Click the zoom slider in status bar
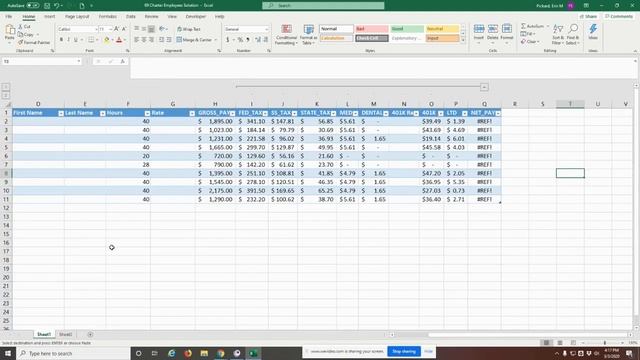The width and height of the screenshot is (640, 360). pyautogui.click(x=604, y=343)
